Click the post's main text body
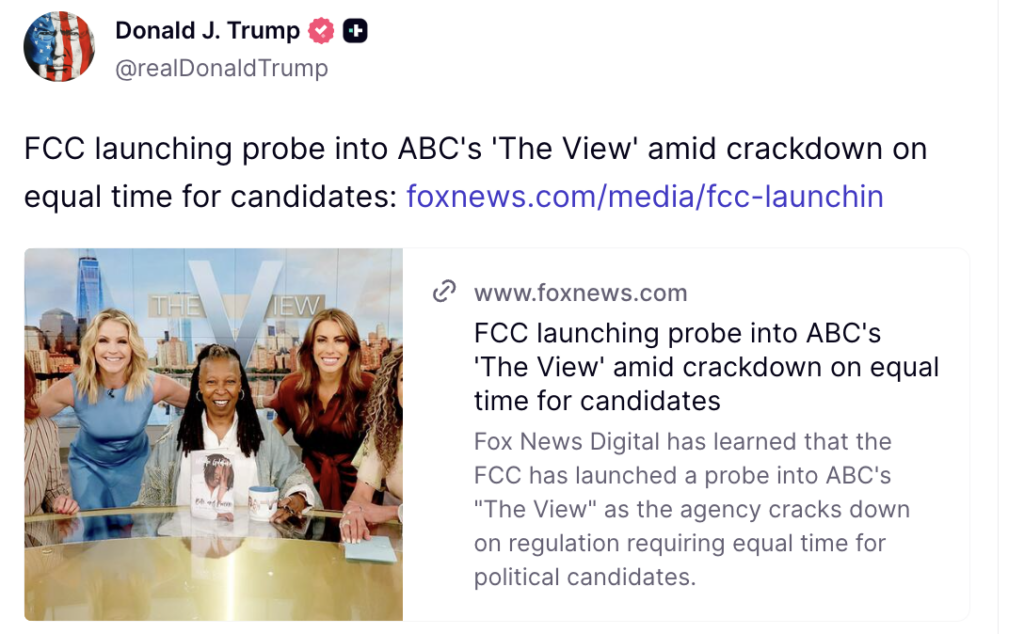The height and width of the screenshot is (634, 1024). pyautogui.click(x=475, y=150)
